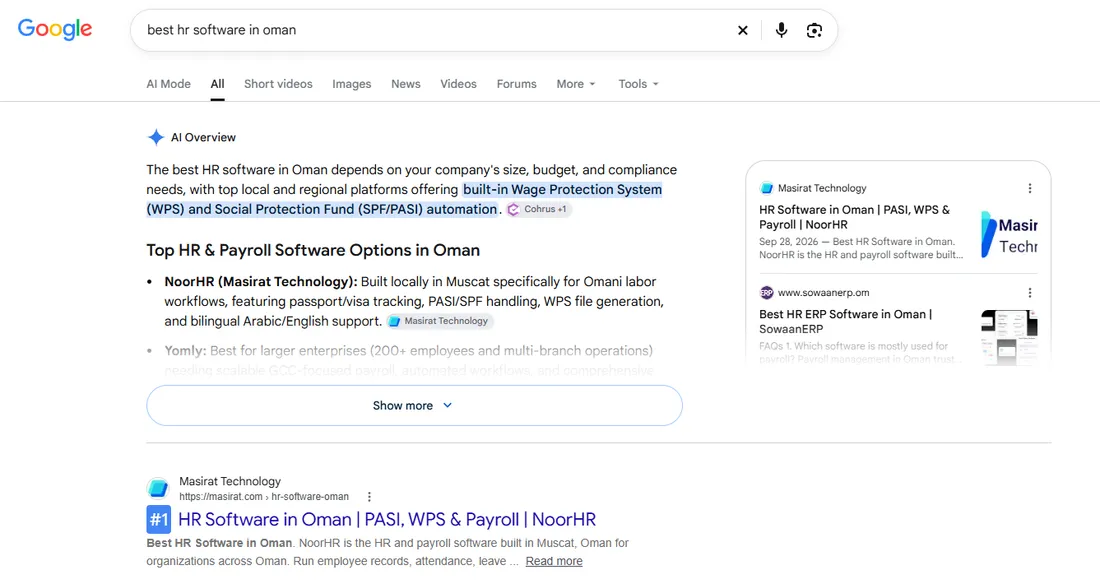The image size is (1100, 583).
Task: Open Masirat Technology logo thumbnail
Action: click(x=1009, y=235)
